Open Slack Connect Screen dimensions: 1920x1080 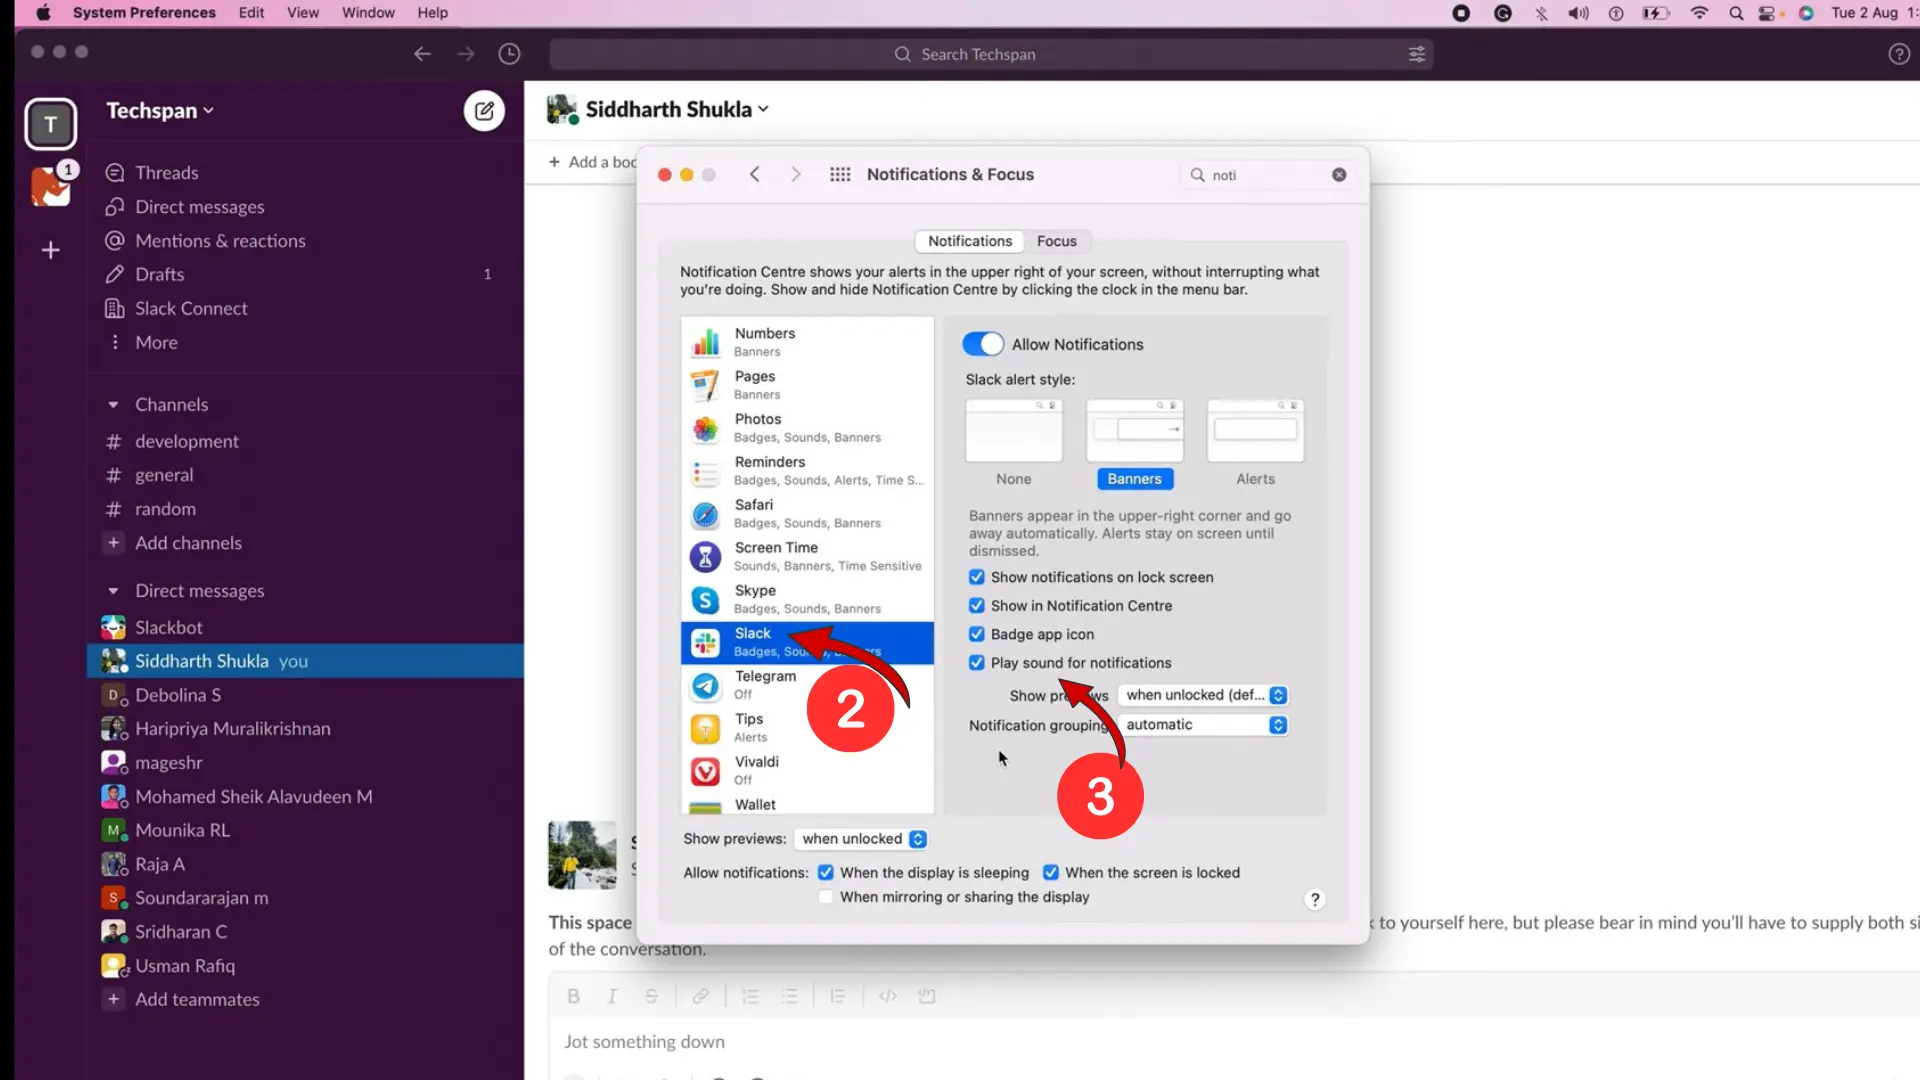coord(191,308)
